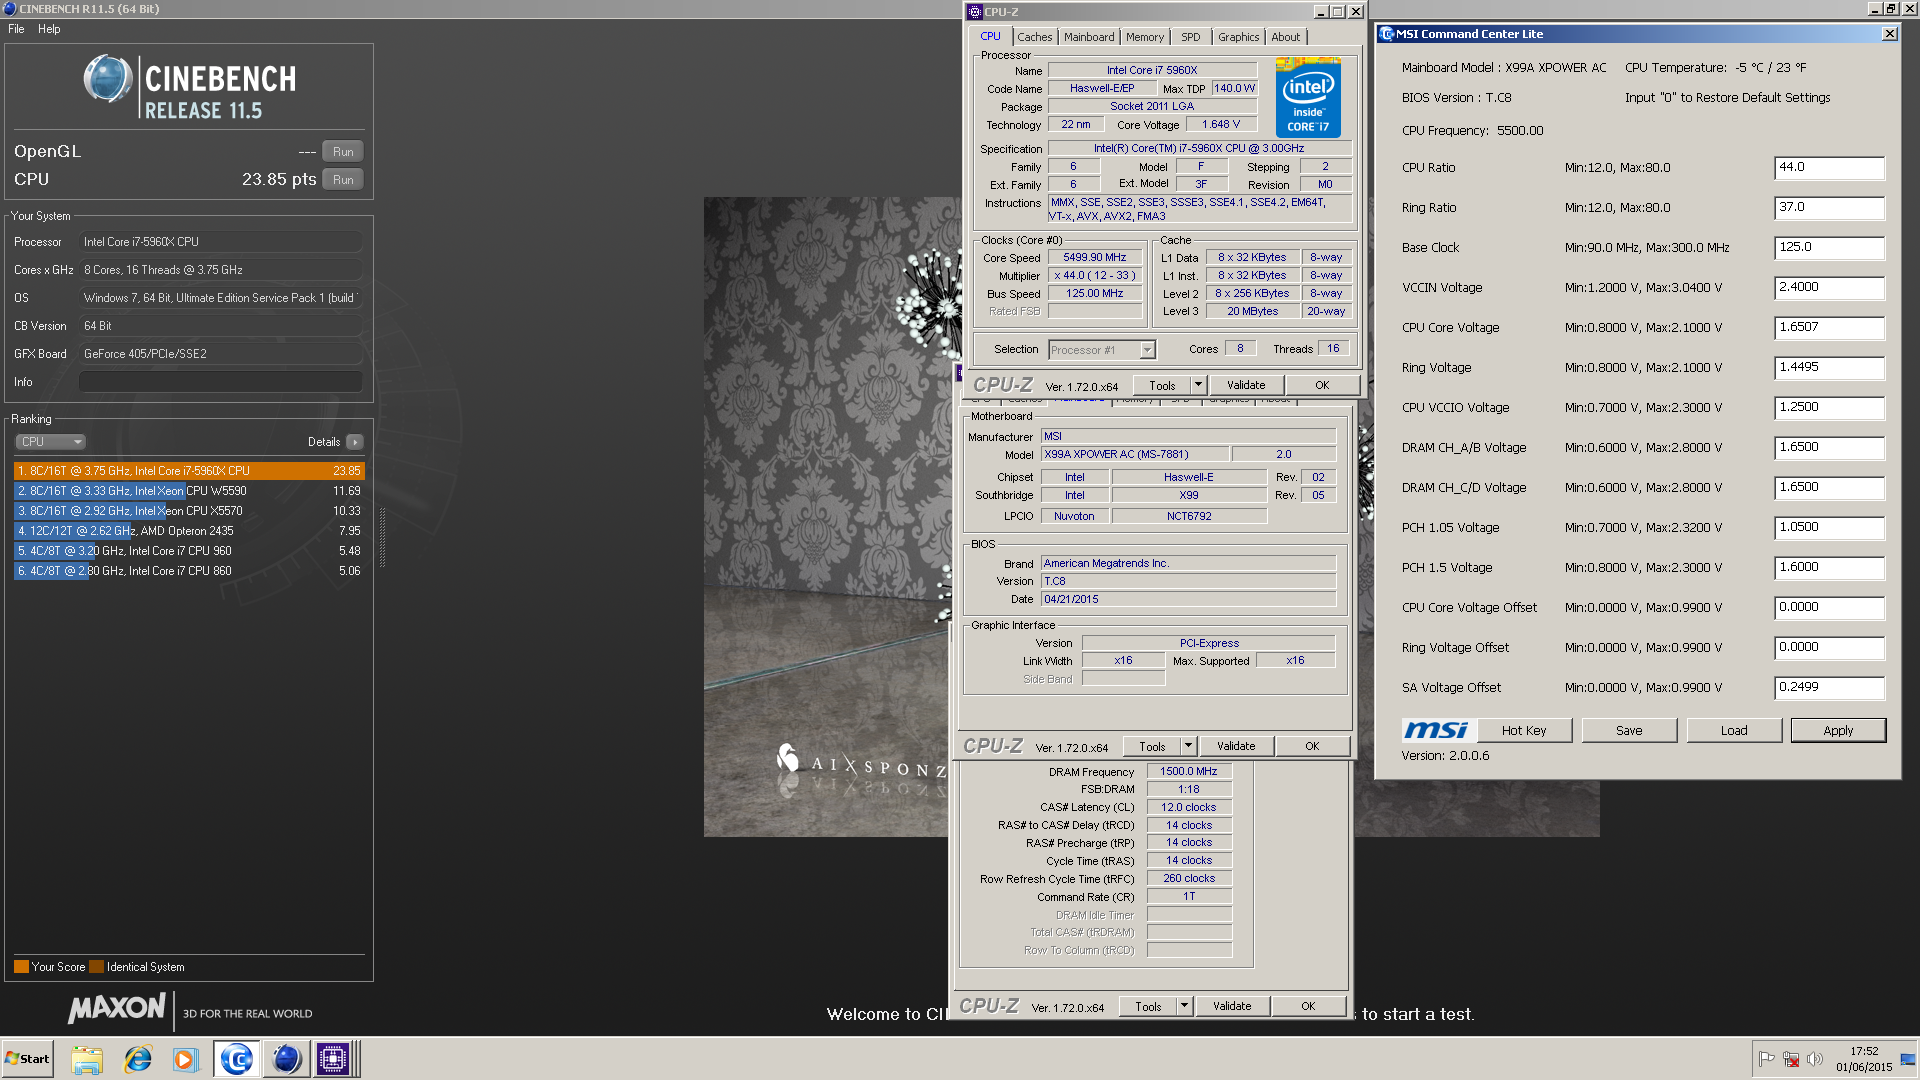Run the OpenGL benchmark
The width and height of the screenshot is (1920, 1080).
[343, 152]
